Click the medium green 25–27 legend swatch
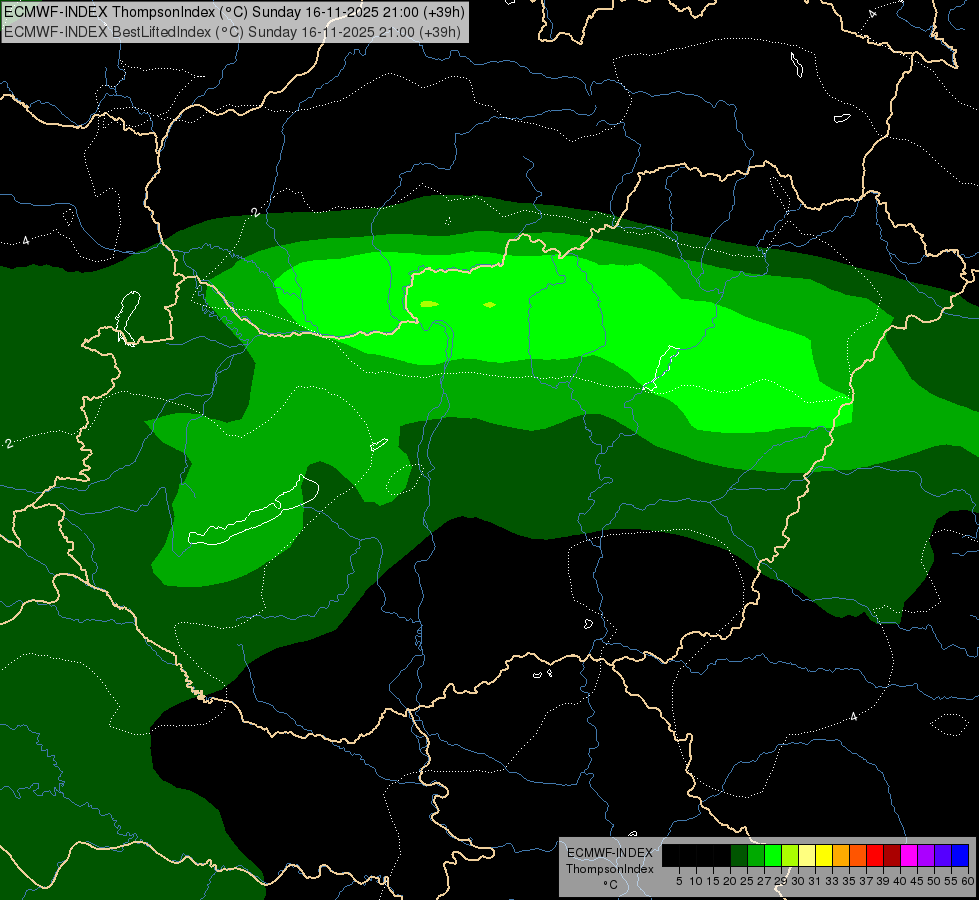The height and width of the screenshot is (900, 979). 756,855
